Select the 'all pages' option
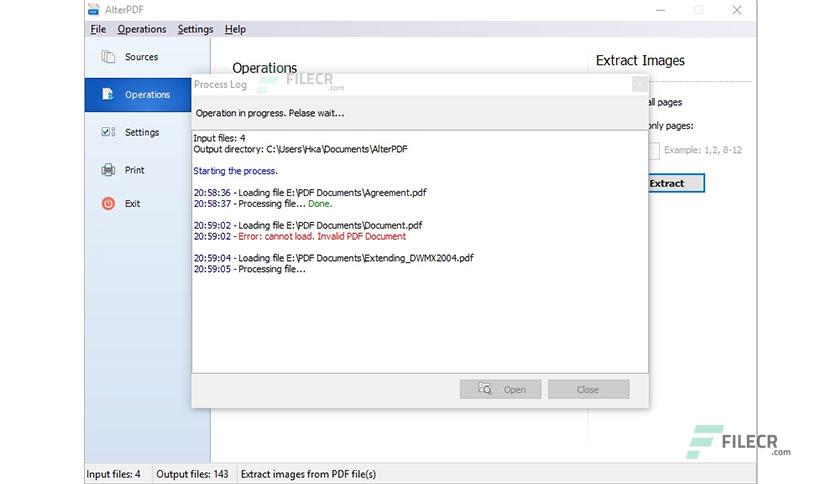 [x=665, y=102]
